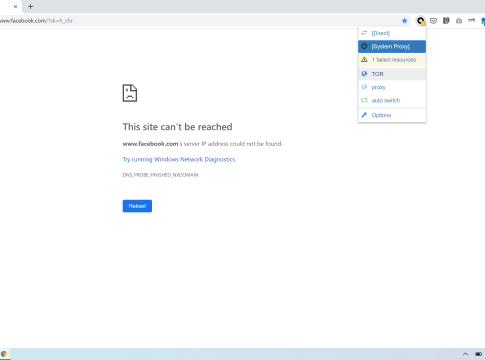485x360 pixels.
Task: Click the battery icon in system tray
Action: click(479, 354)
